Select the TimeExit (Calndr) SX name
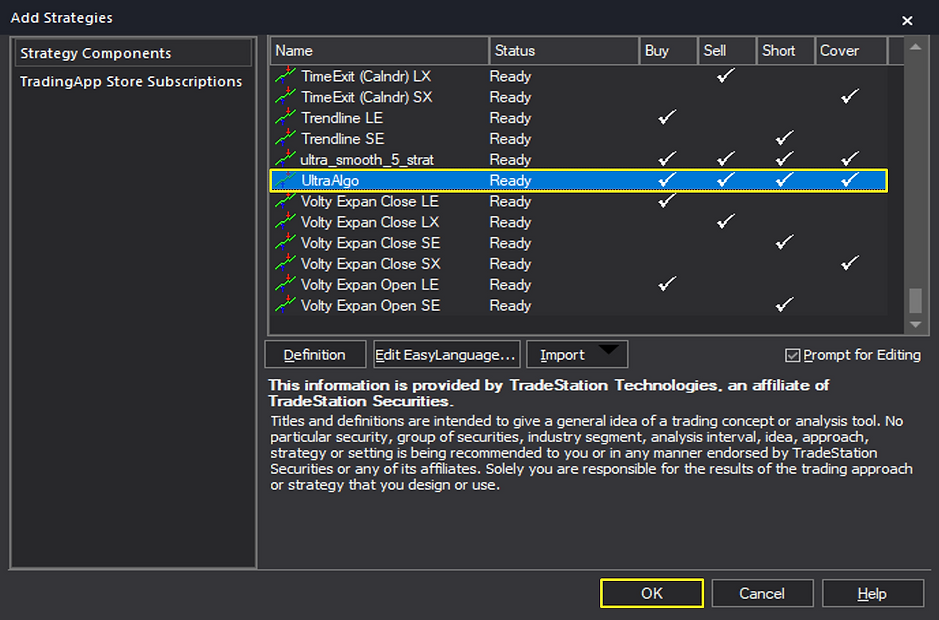This screenshot has width=939, height=620. click(366, 97)
